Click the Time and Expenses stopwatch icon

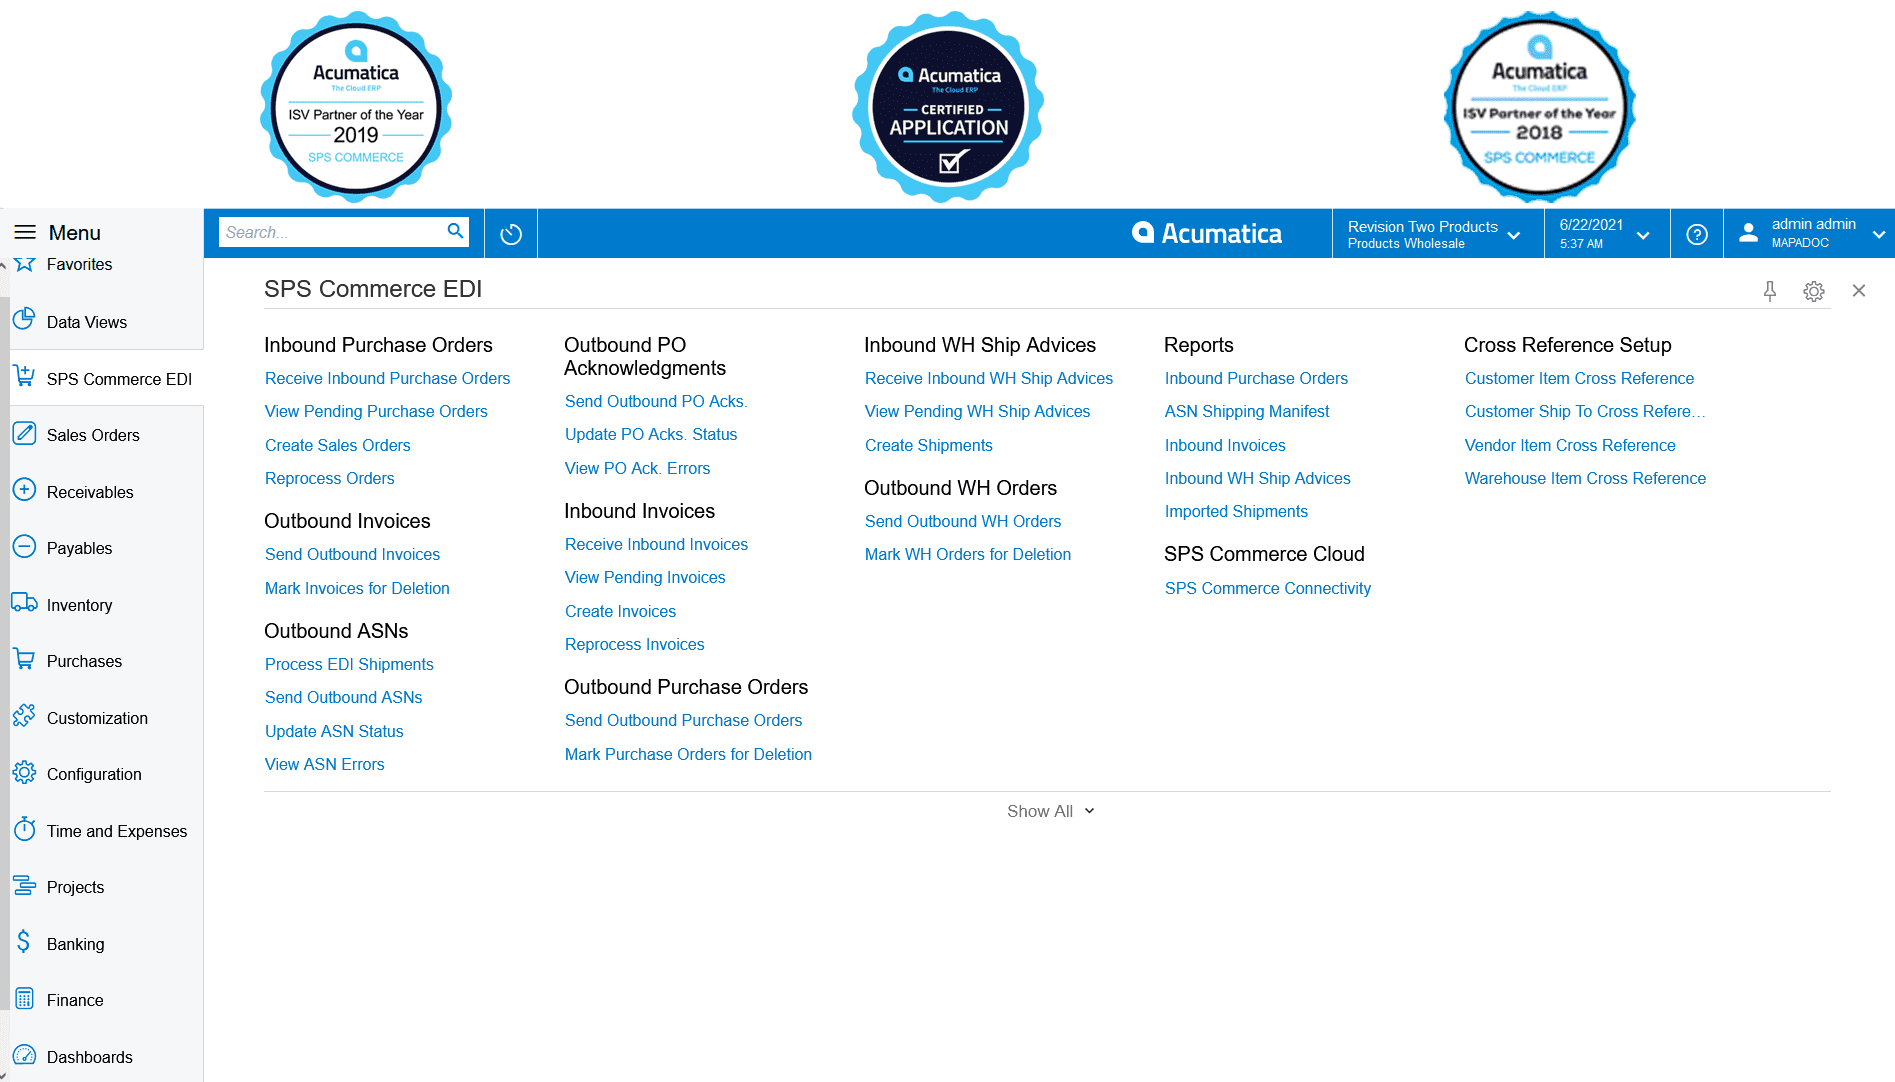(25, 829)
